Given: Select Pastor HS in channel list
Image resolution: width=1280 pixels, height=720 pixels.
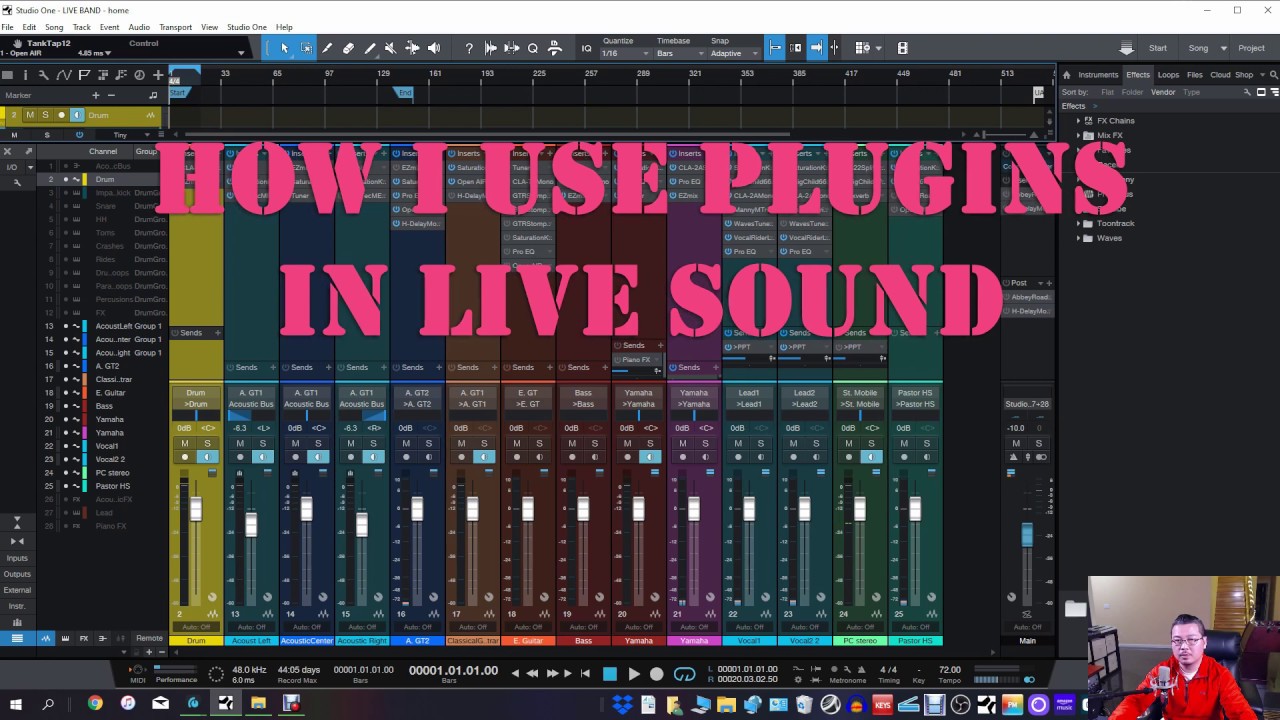Looking at the screenshot, I should 113,486.
